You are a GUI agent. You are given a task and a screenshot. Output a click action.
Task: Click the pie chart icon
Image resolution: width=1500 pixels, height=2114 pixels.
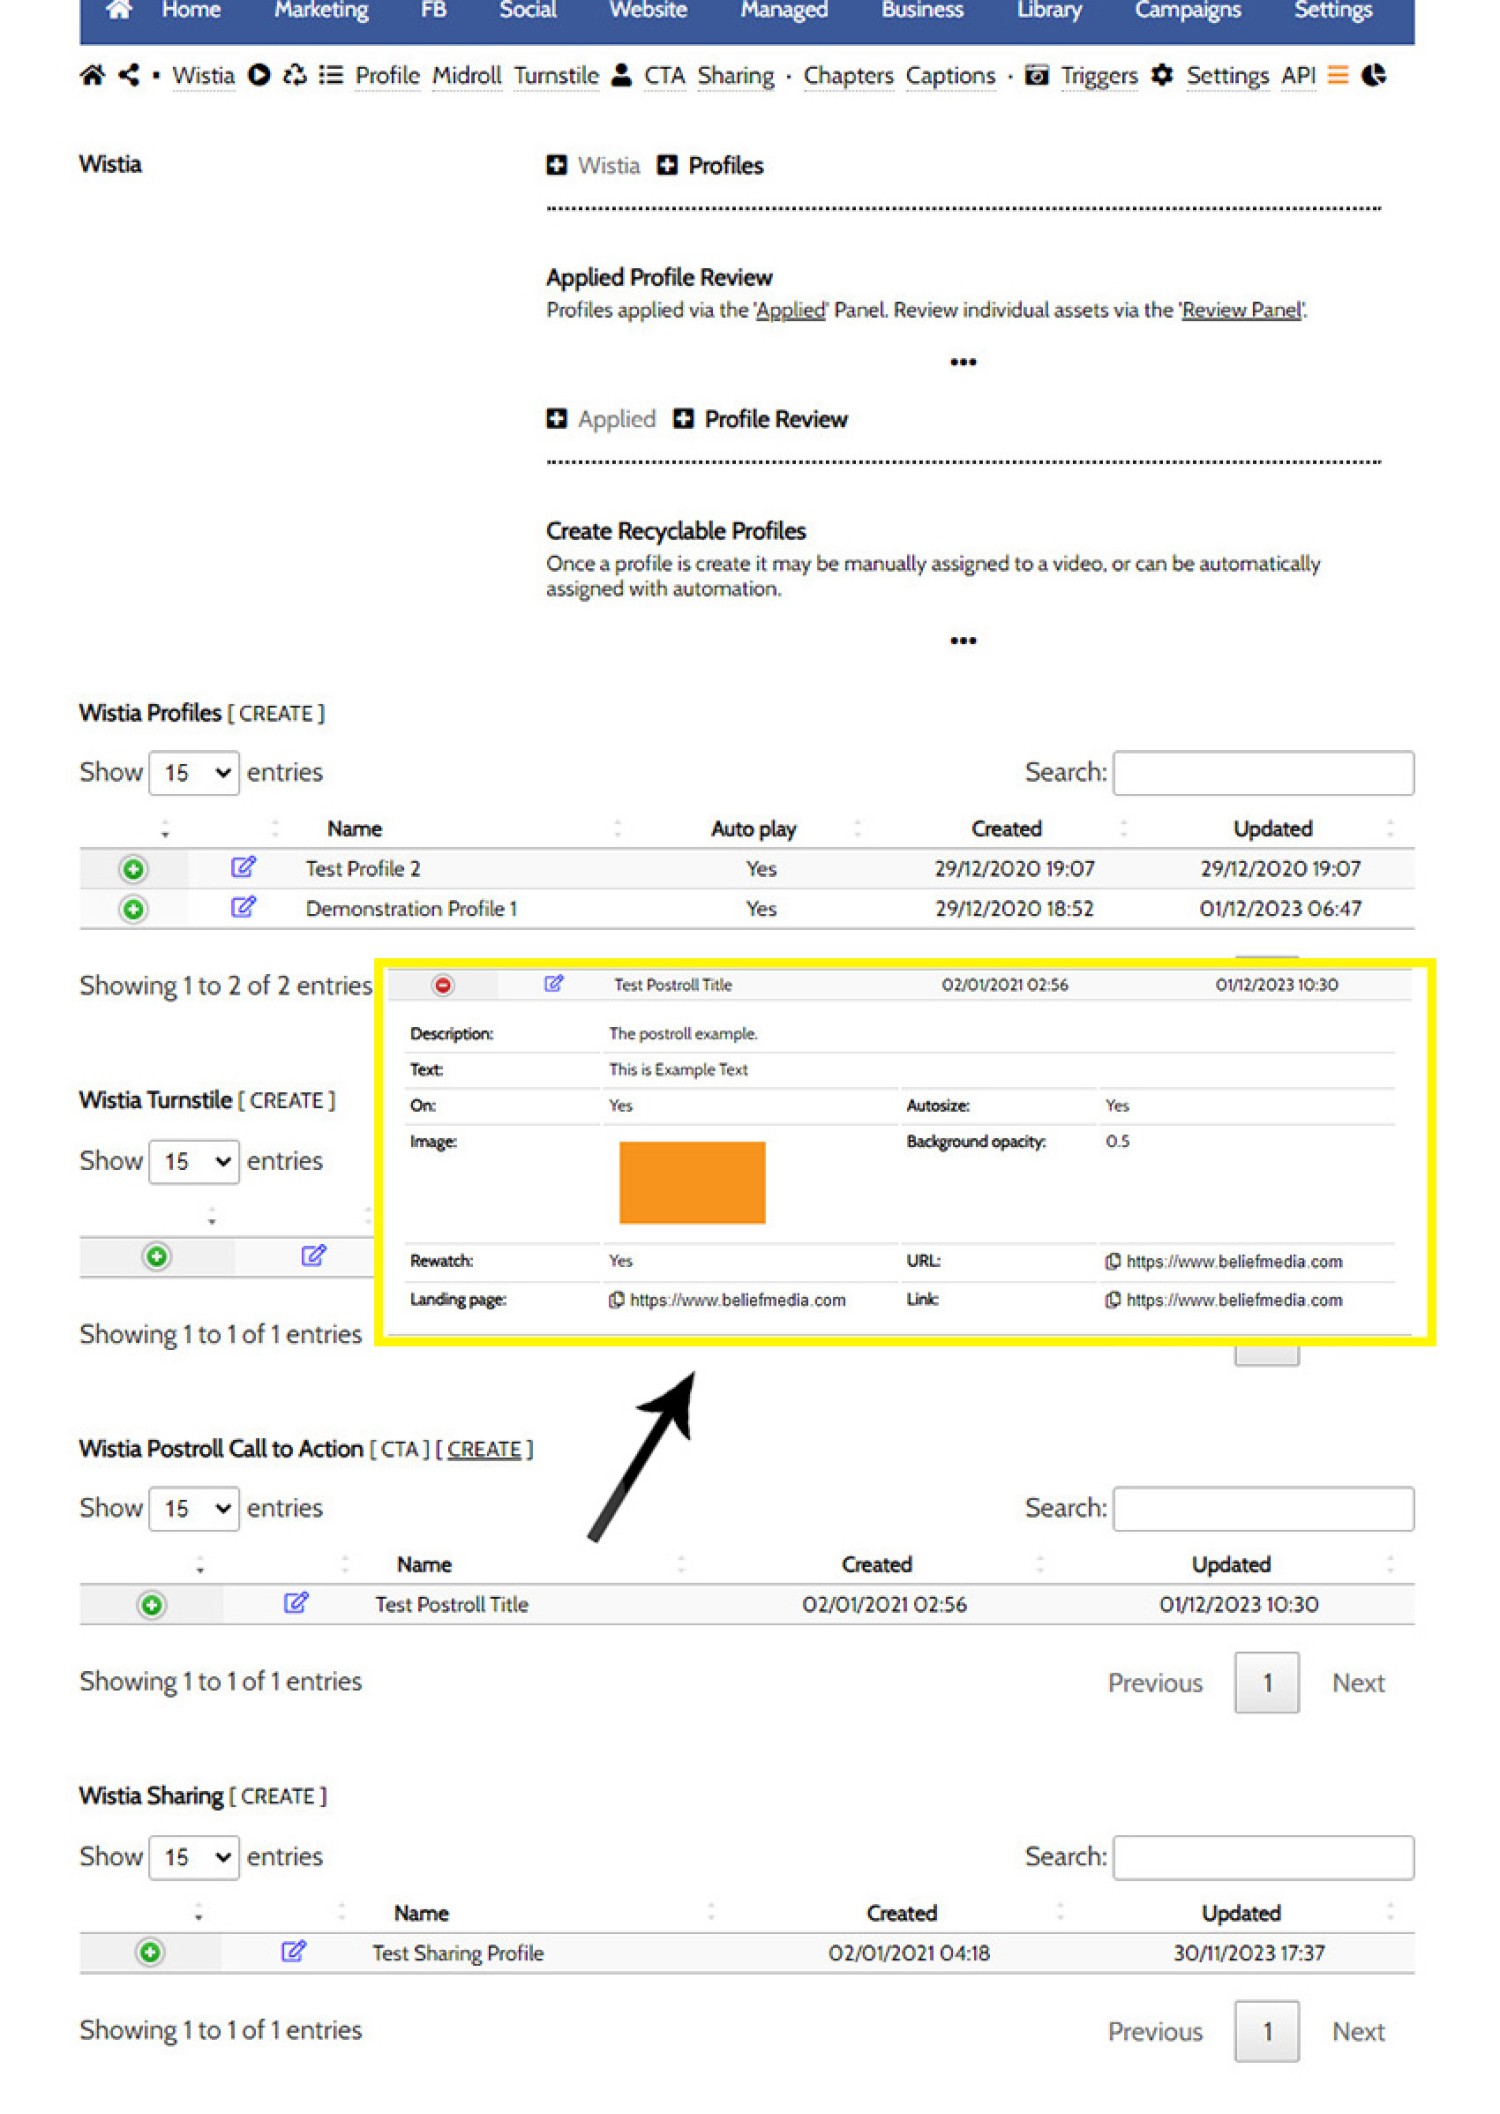1375,75
